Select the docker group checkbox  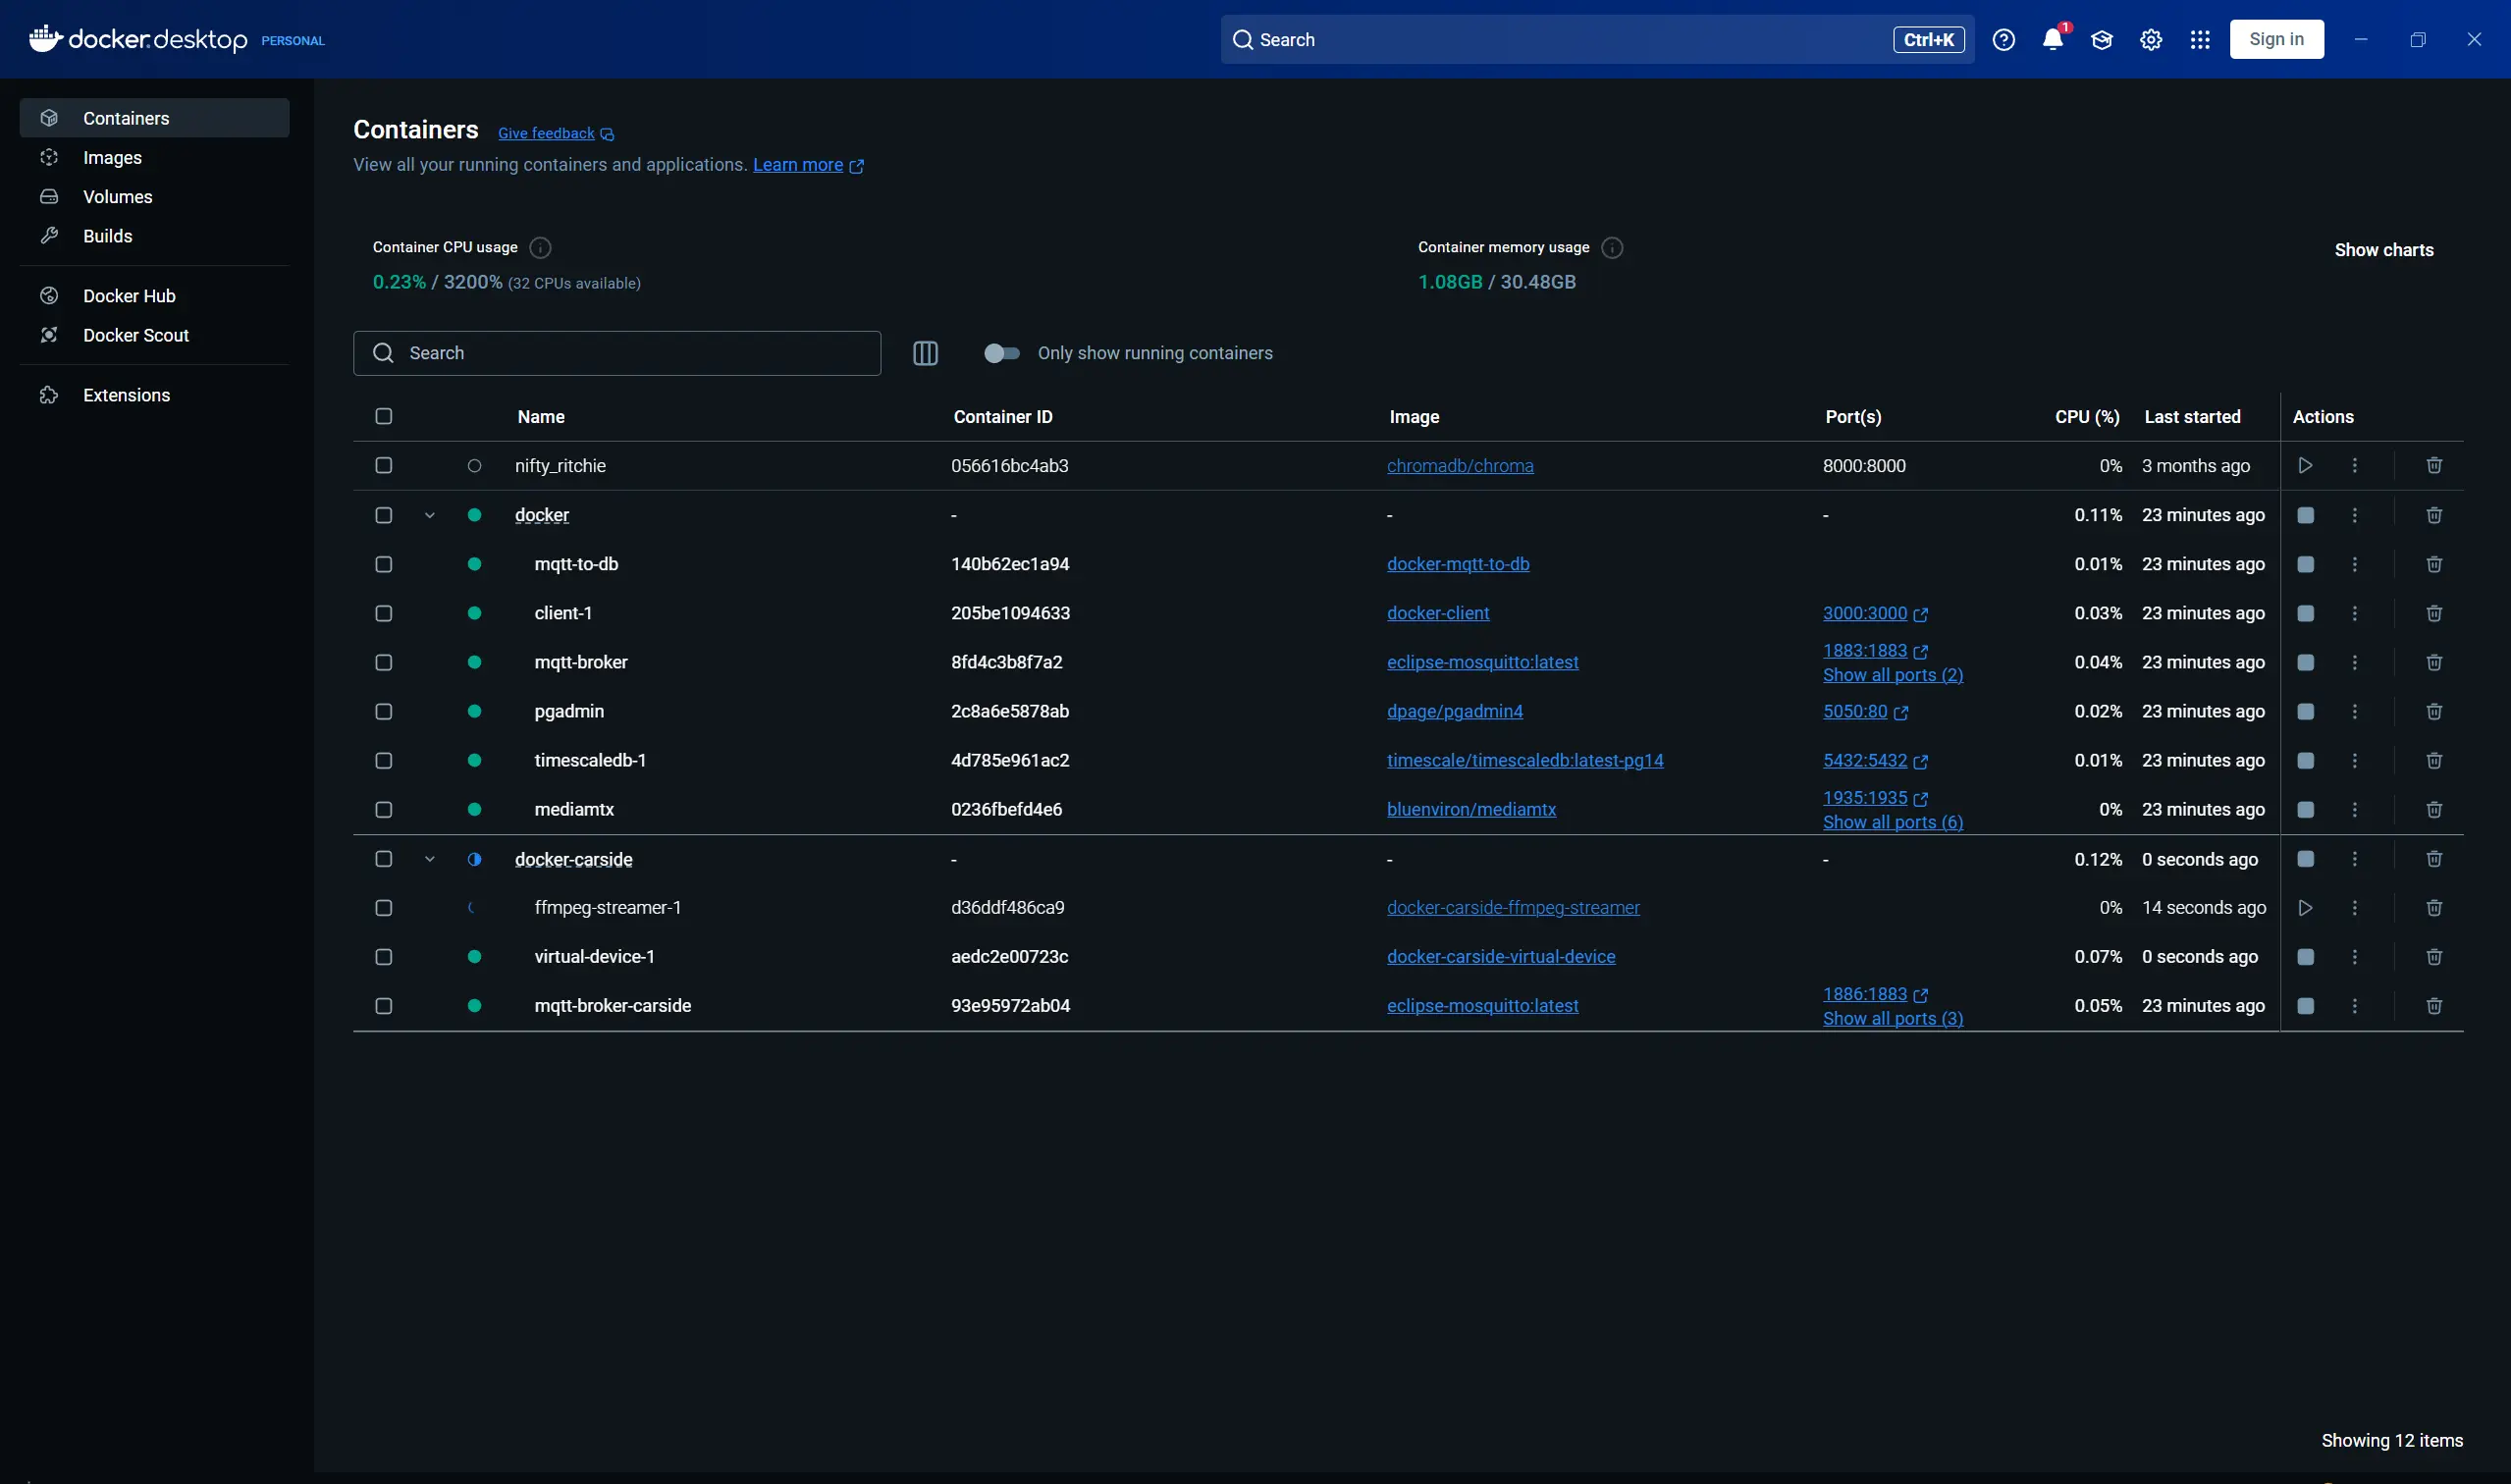coord(383,515)
